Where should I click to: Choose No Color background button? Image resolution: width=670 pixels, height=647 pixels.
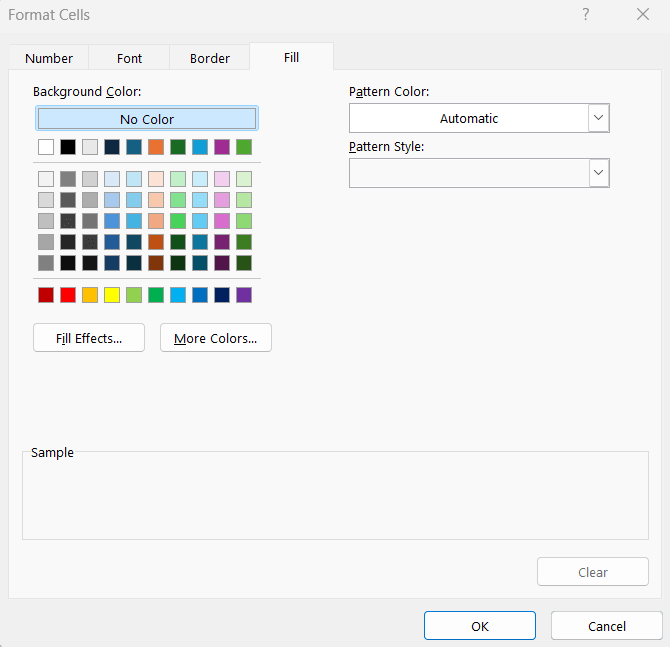147,118
